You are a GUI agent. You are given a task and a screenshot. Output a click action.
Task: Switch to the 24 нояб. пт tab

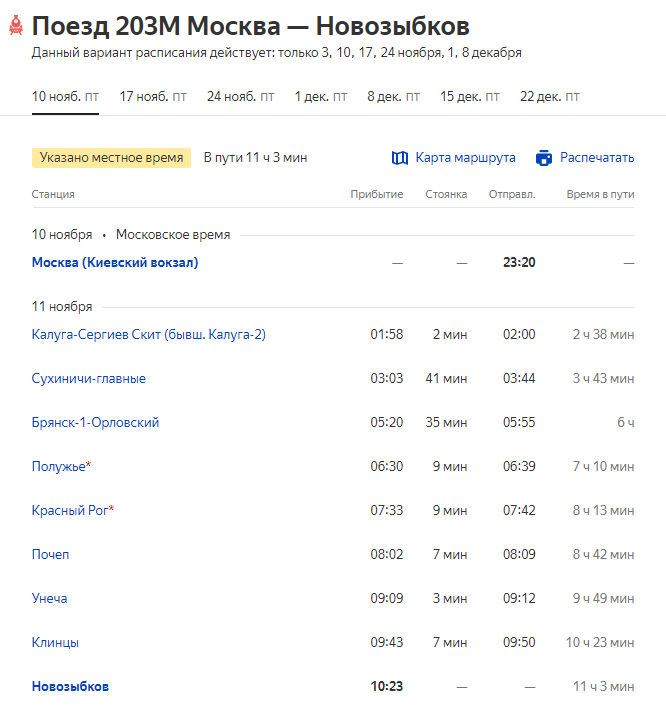pyautogui.click(x=240, y=96)
